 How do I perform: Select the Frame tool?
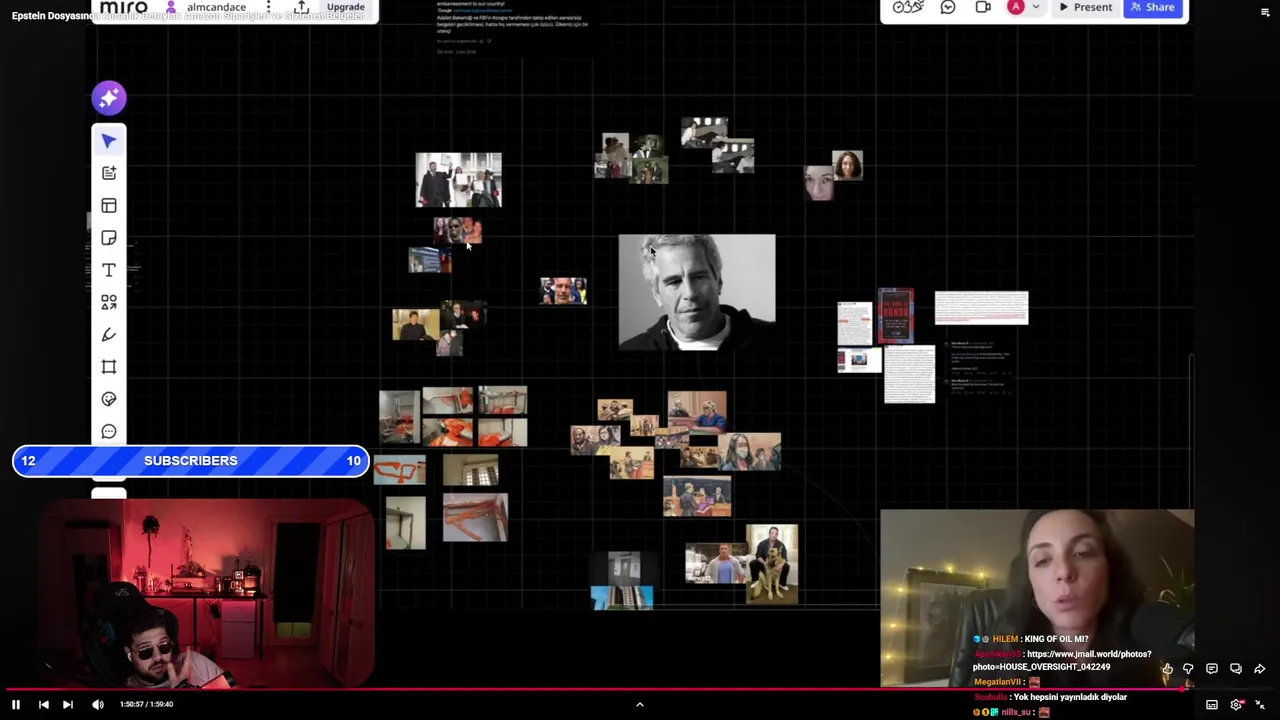tap(109, 367)
